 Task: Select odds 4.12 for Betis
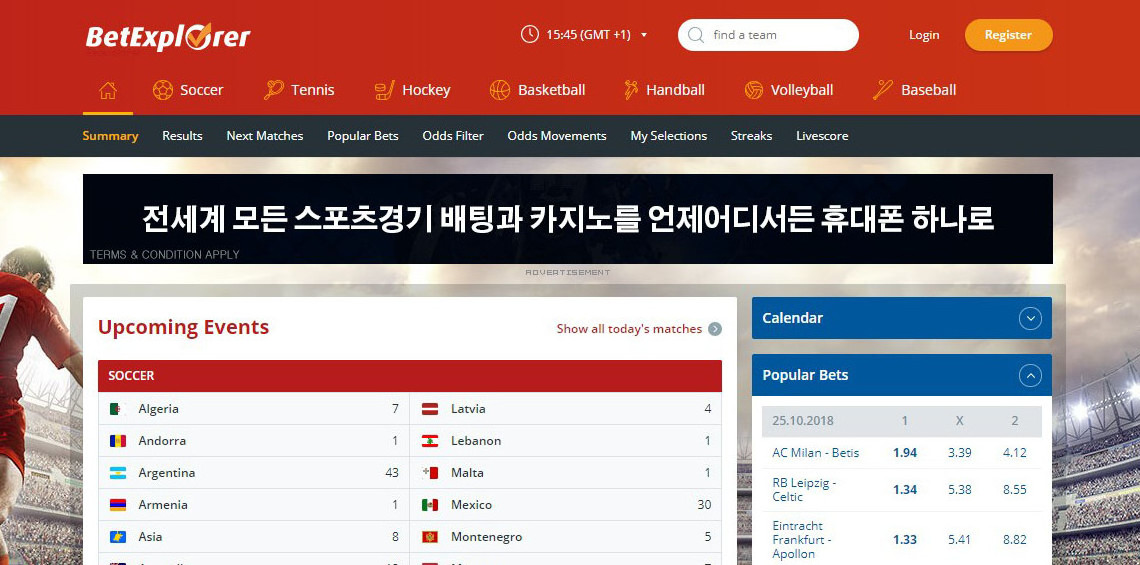click(1015, 452)
